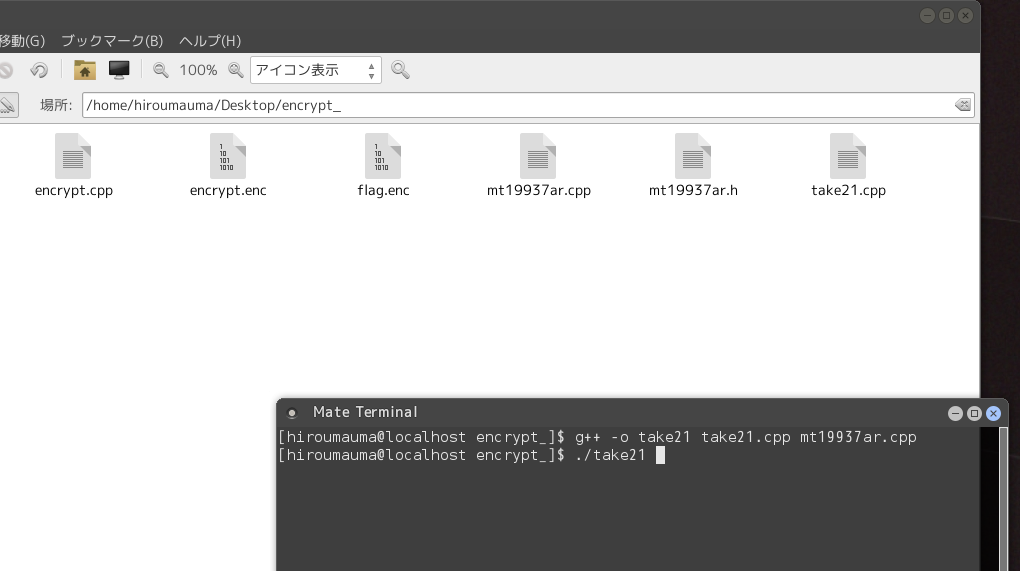
Task: Click the reload icon in toolbar
Action: pos(39,70)
